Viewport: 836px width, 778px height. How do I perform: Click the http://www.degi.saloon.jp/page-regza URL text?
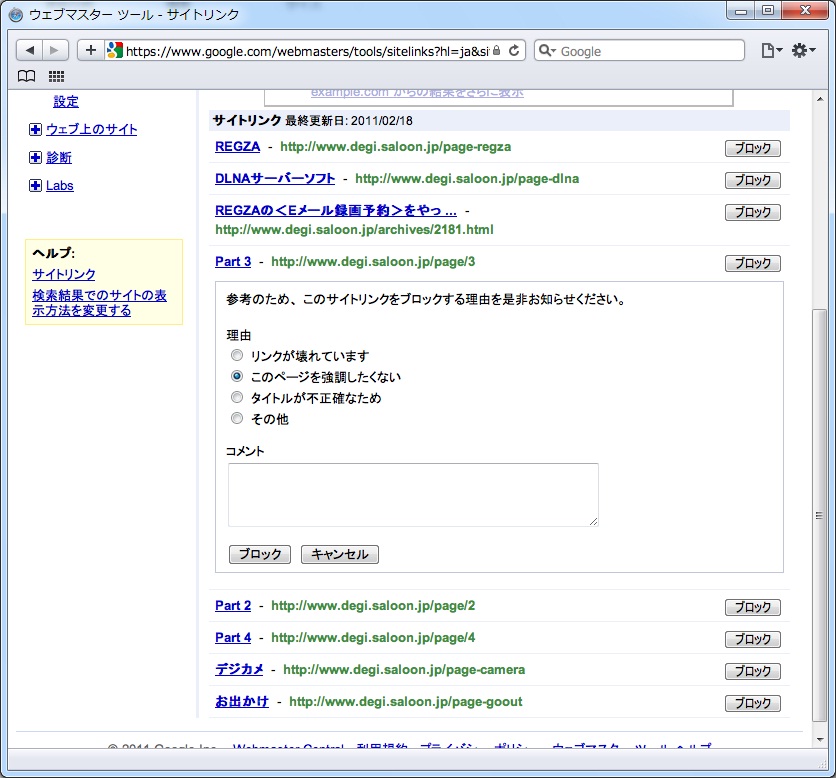(396, 147)
